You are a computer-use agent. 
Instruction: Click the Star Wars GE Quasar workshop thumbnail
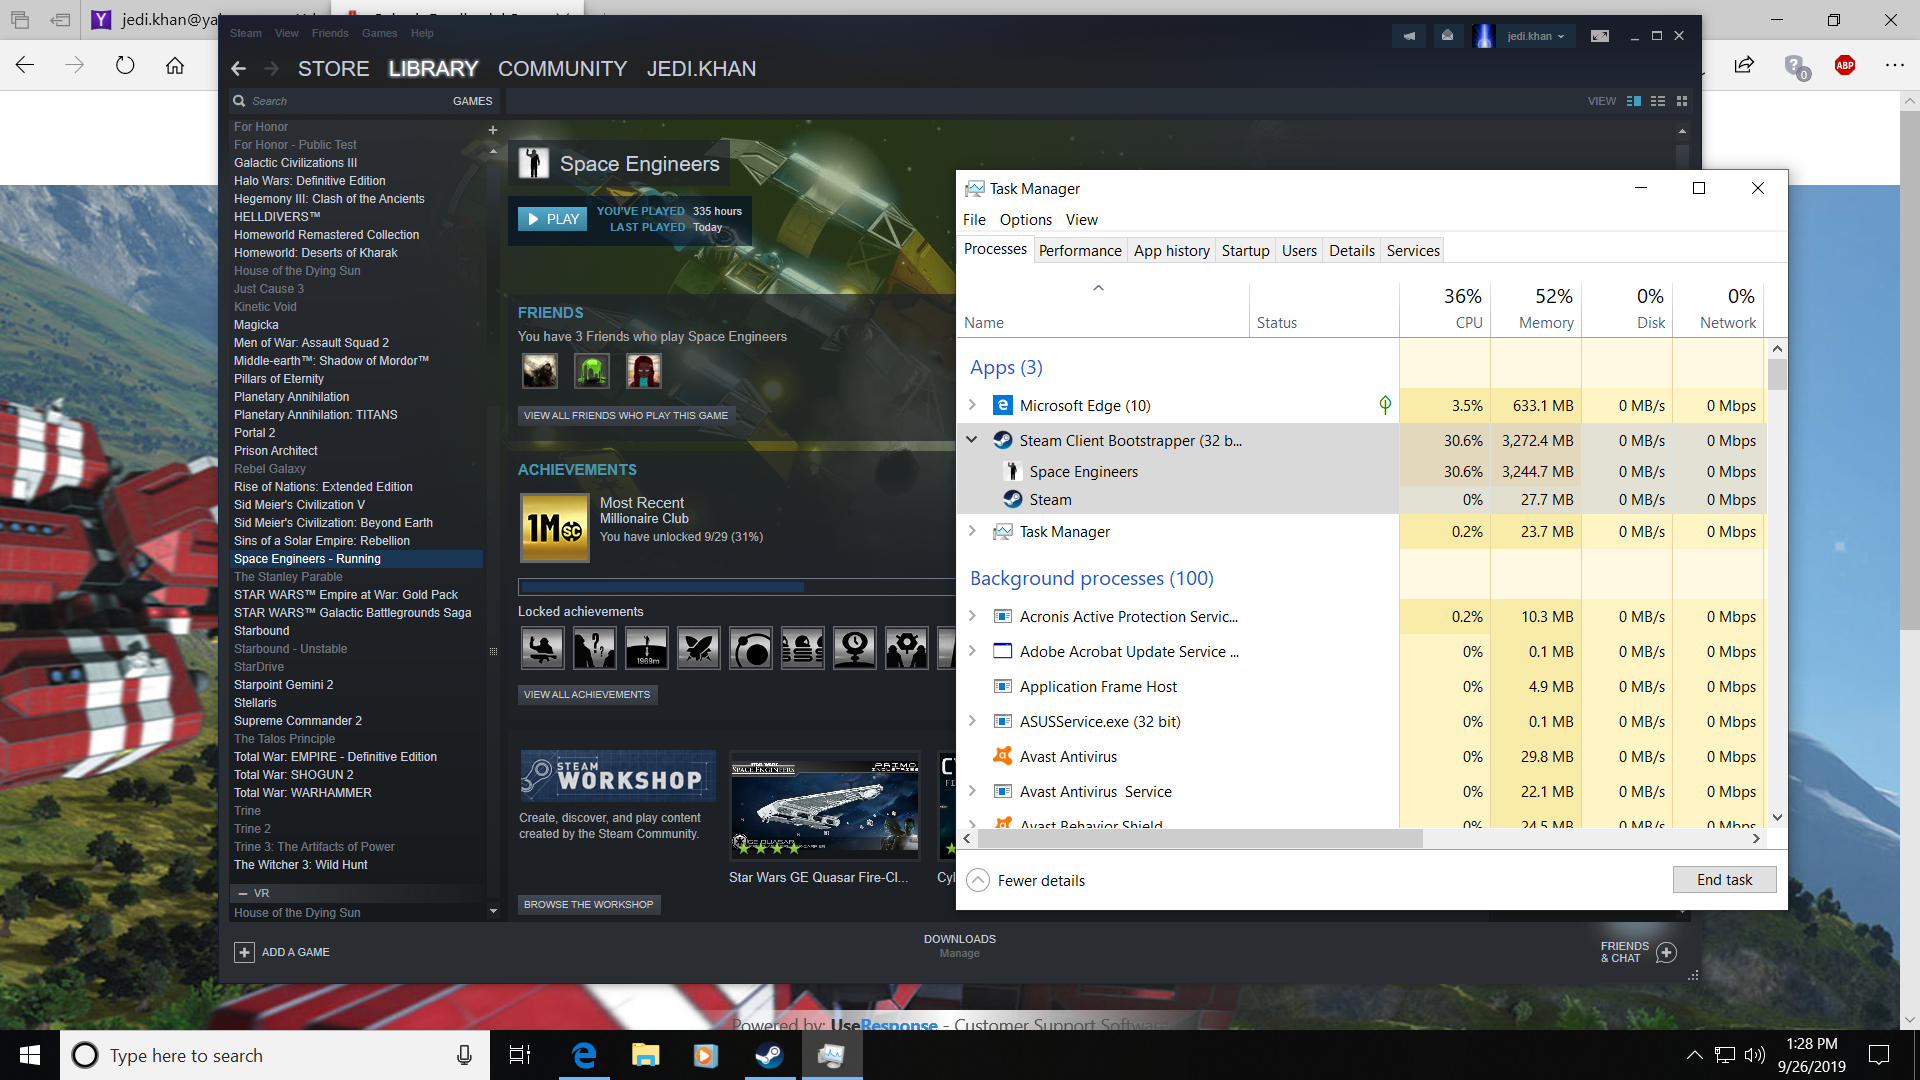pos(824,806)
